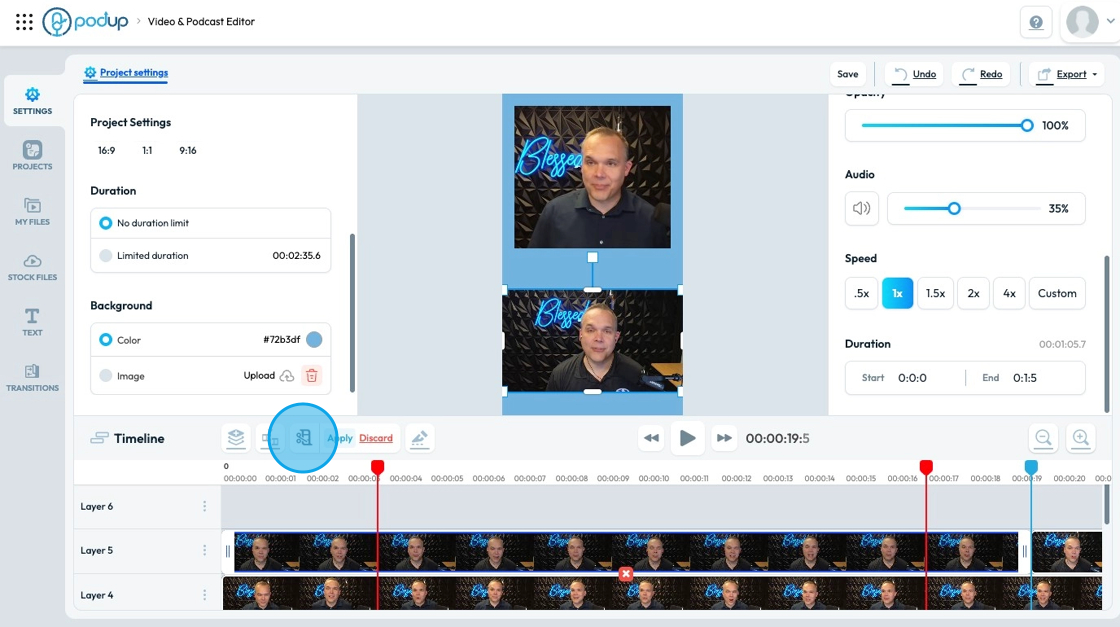This screenshot has width=1120, height=627.
Task: Set speed to 2x
Action: 974,294
